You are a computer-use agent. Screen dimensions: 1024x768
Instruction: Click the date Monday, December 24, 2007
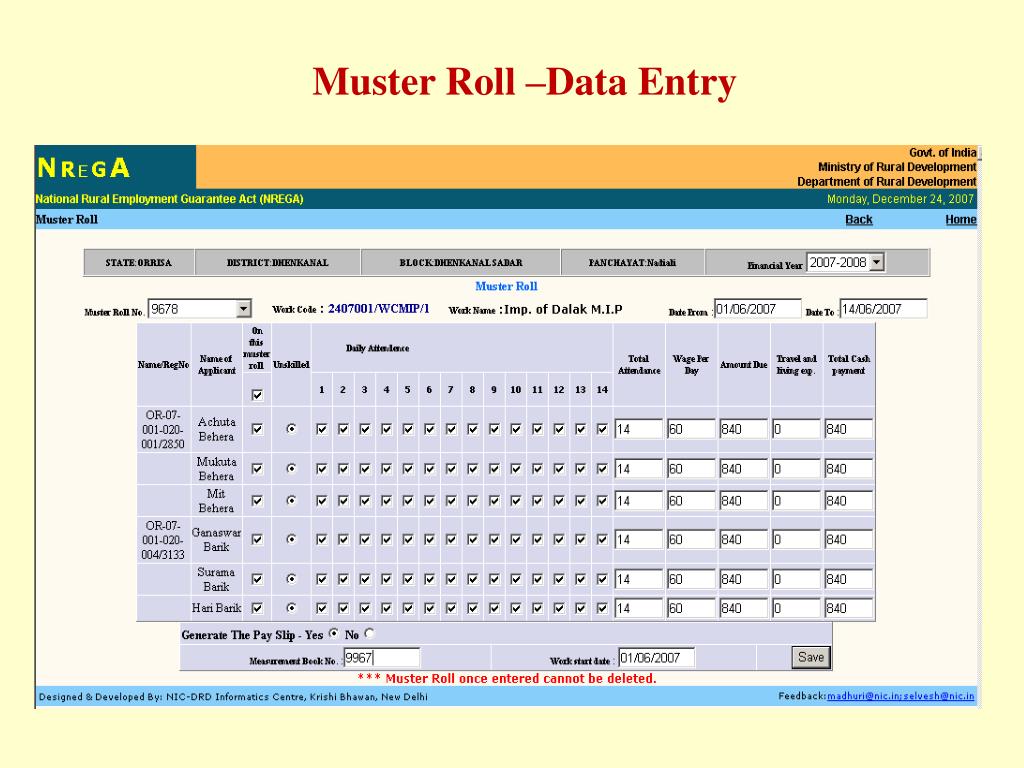click(x=901, y=199)
